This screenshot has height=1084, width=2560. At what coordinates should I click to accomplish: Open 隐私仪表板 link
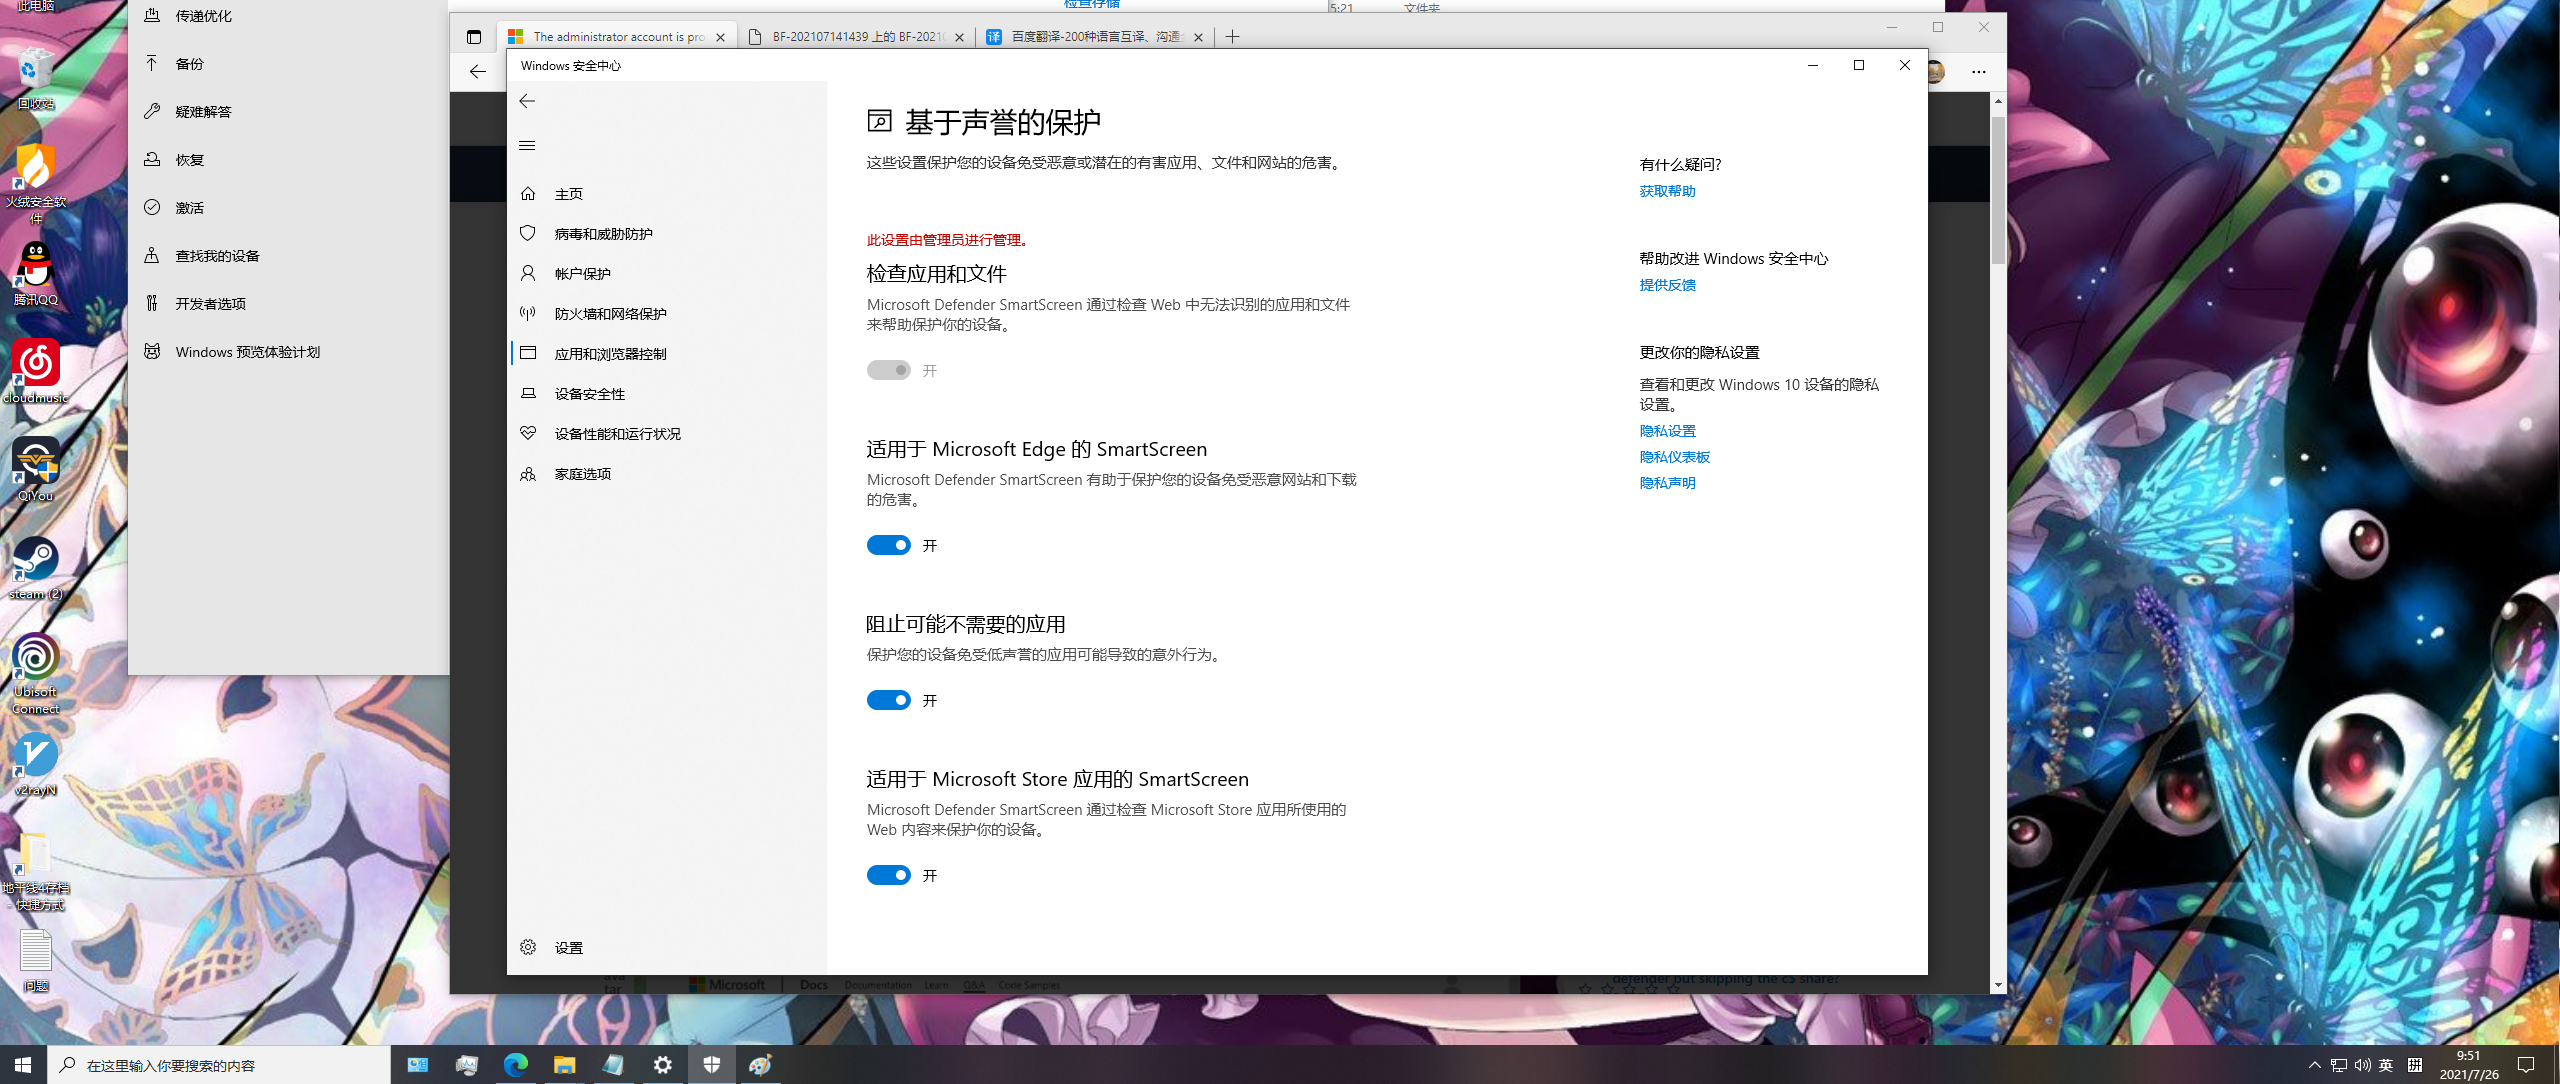pos(1674,457)
